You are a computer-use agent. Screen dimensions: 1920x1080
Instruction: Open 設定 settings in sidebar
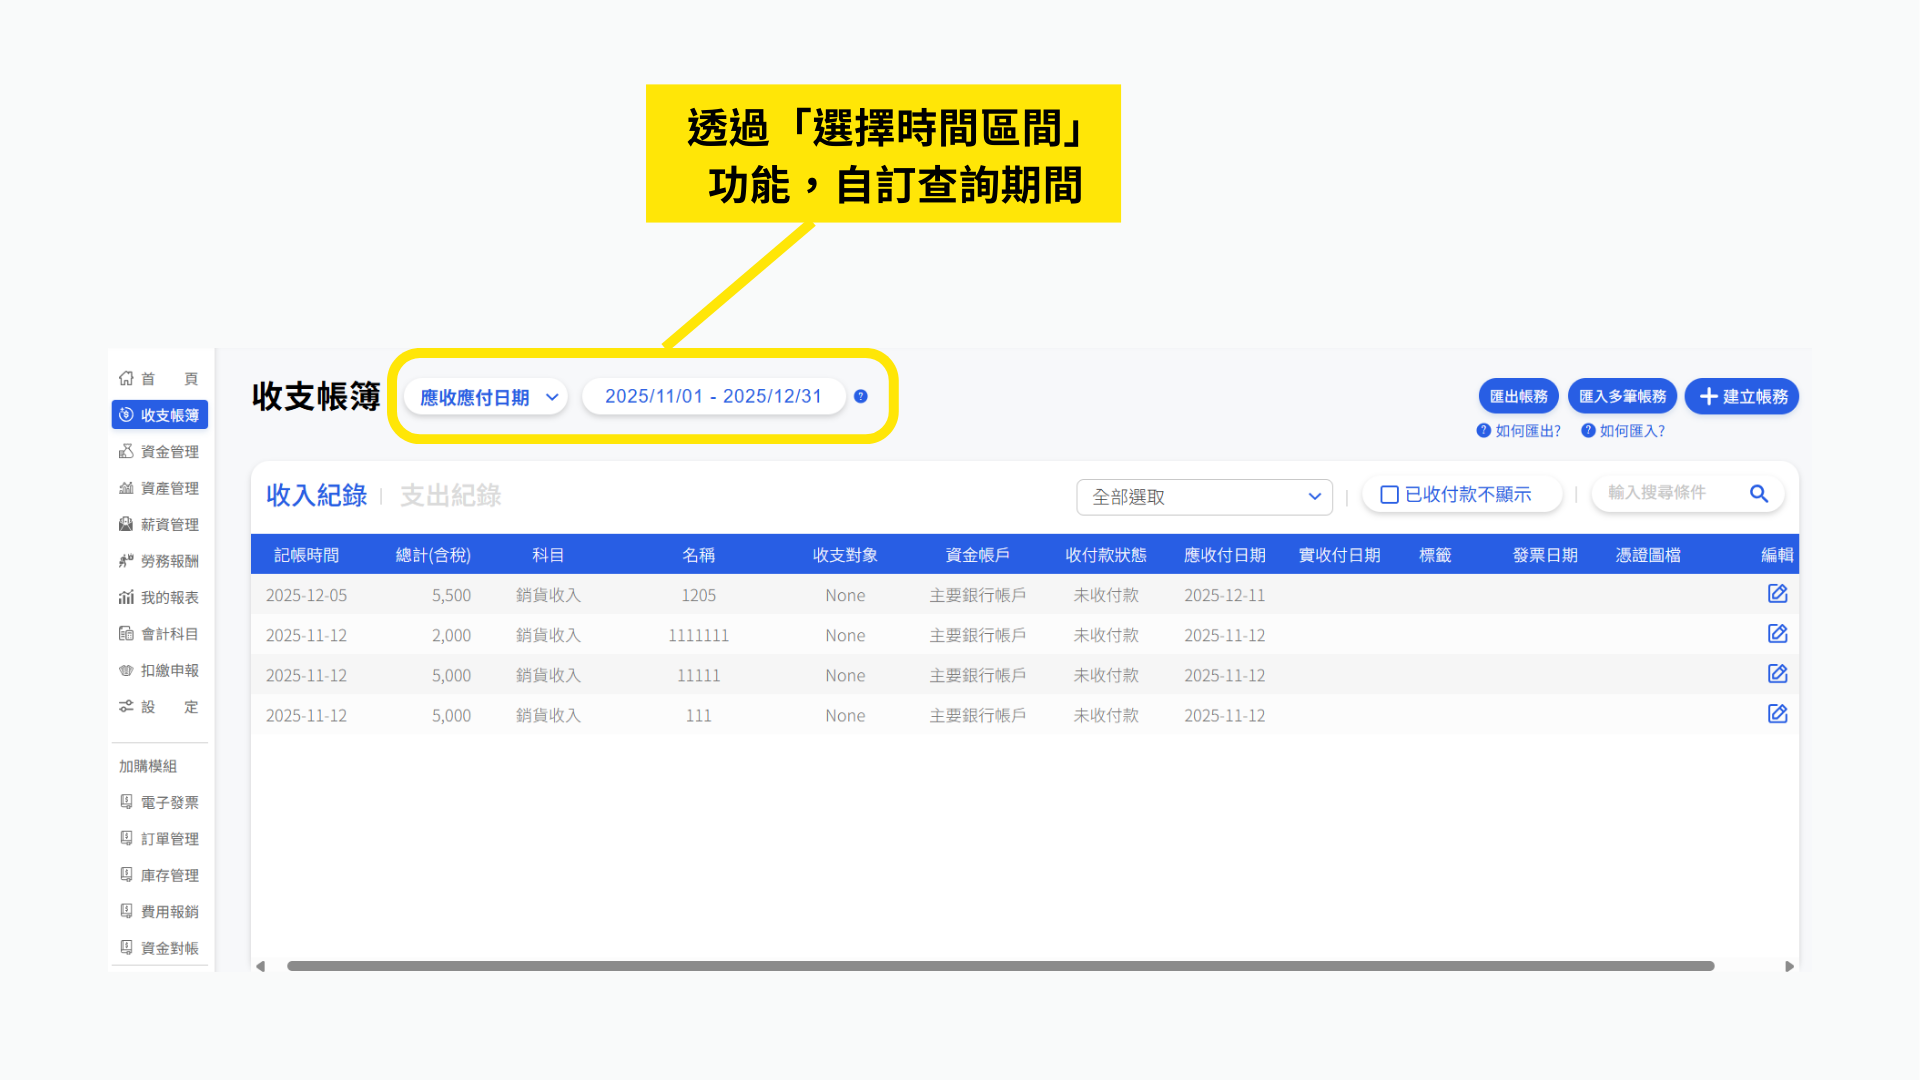click(x=159, y=707)
